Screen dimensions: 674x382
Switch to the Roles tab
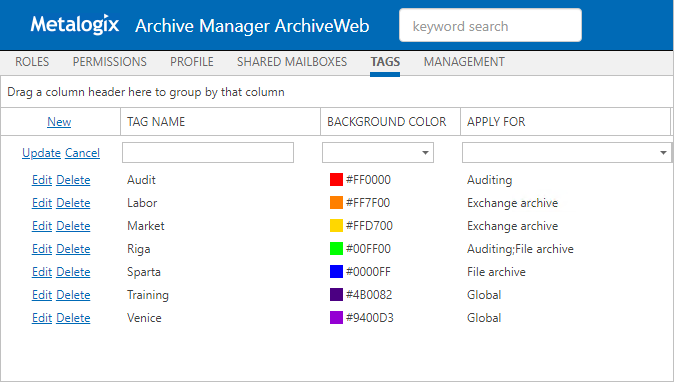[32, 62]
